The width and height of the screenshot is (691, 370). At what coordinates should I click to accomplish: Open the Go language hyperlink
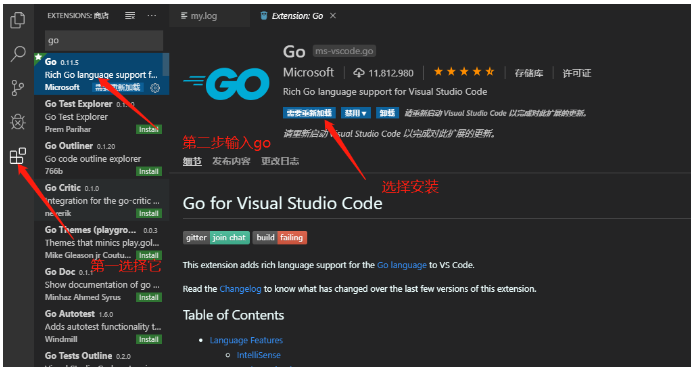pyautogui.click(x=401, y=265)
